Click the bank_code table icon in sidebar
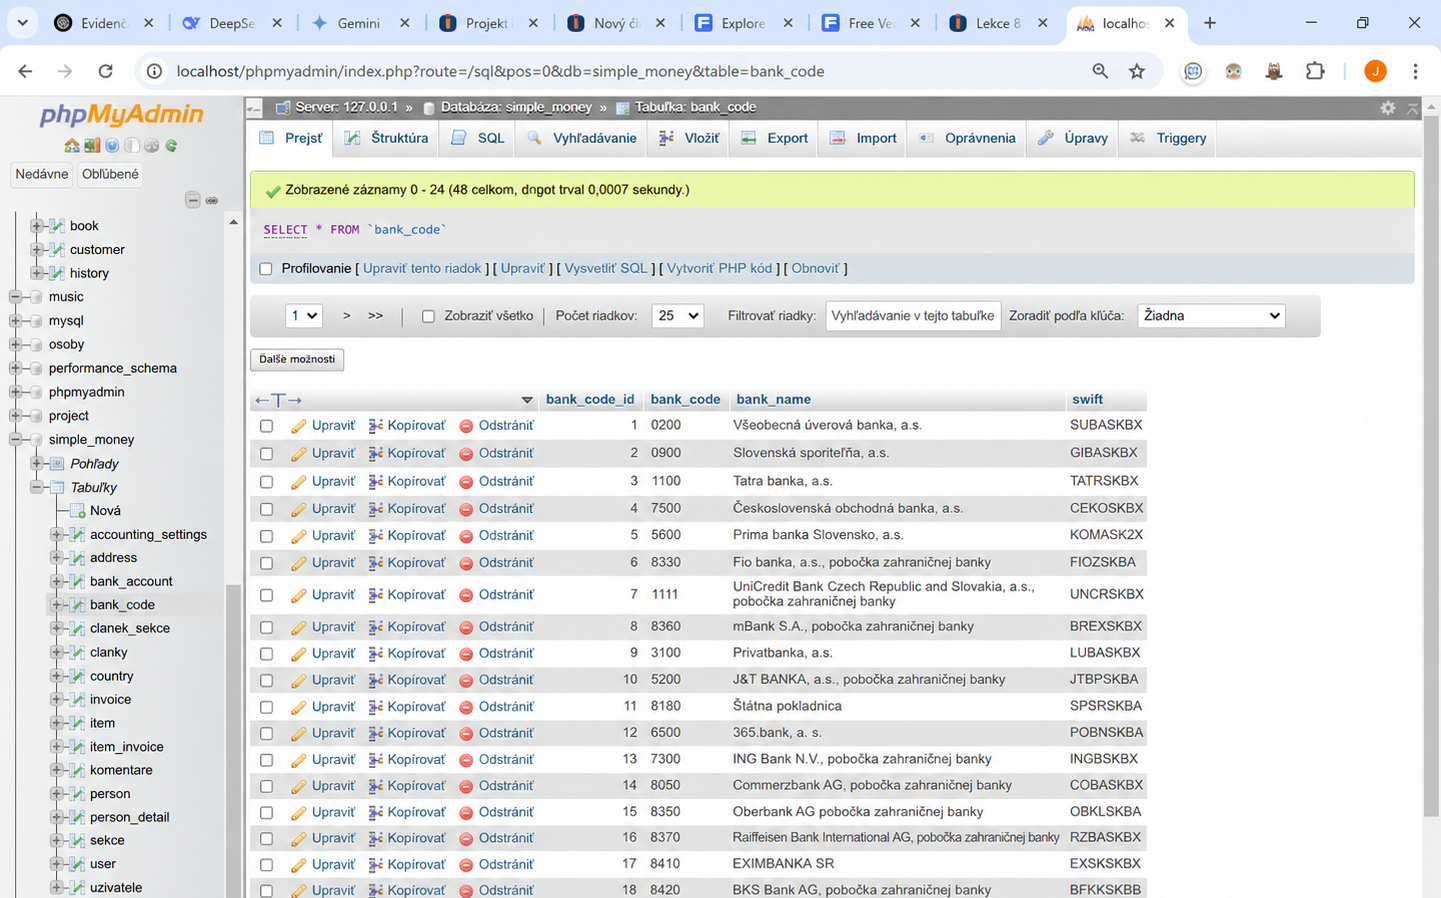 [77, 605]
